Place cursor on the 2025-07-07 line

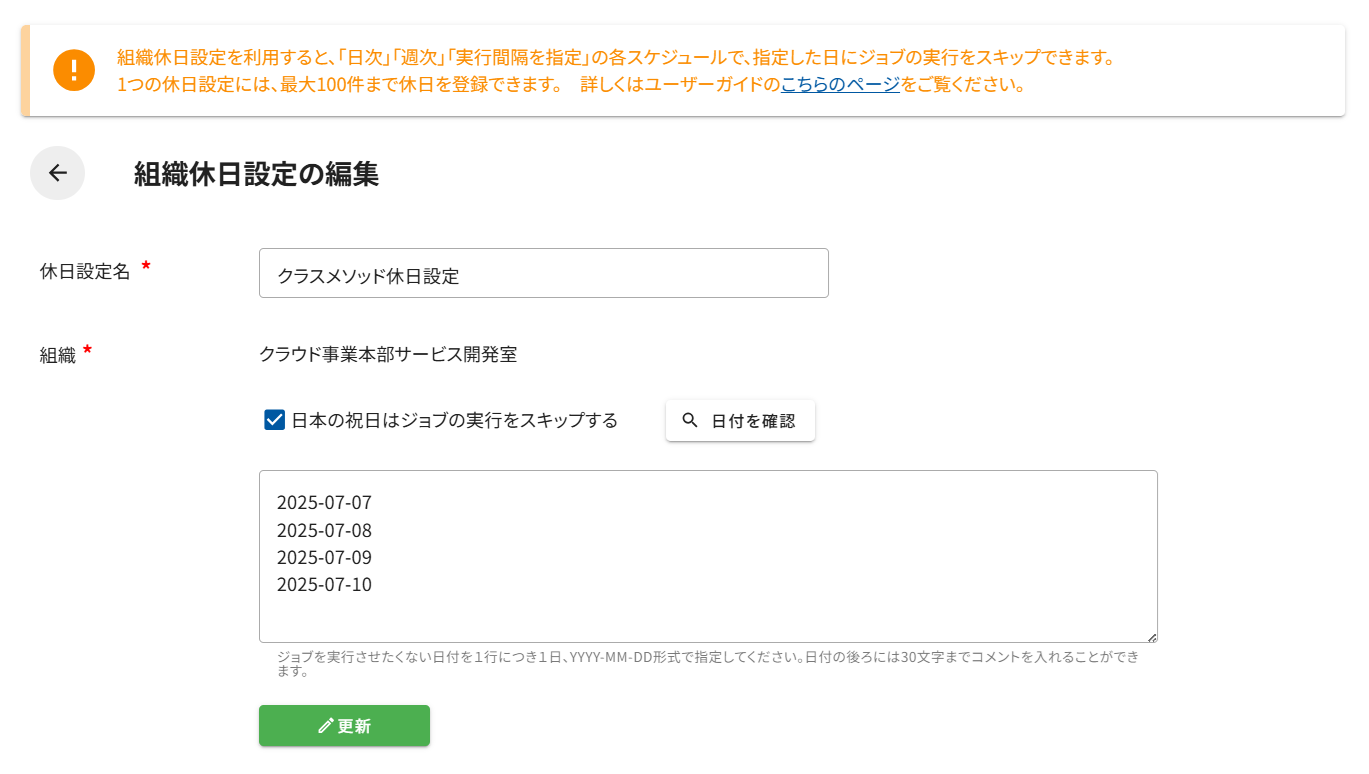click(324, 503)
